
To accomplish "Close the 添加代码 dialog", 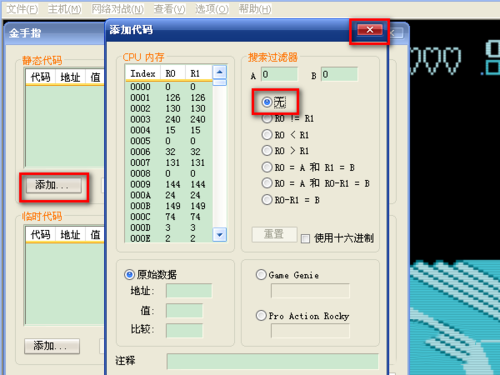I will [x=370, y=30].
